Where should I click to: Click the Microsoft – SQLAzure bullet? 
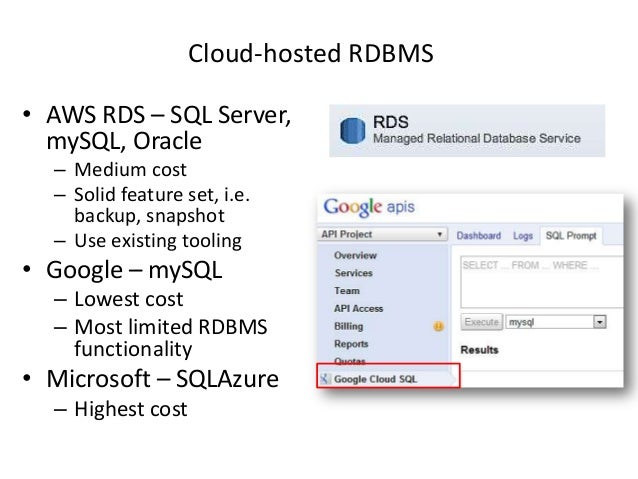162,379
